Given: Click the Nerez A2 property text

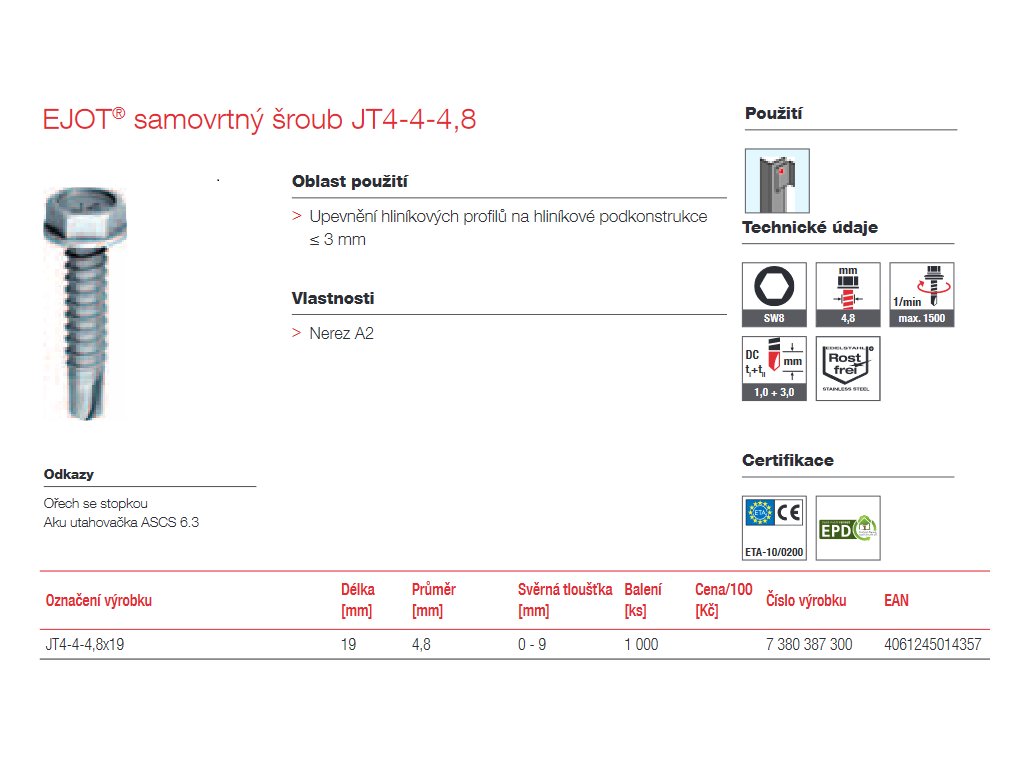Looking at the screenshot, I should coord(342,334).
